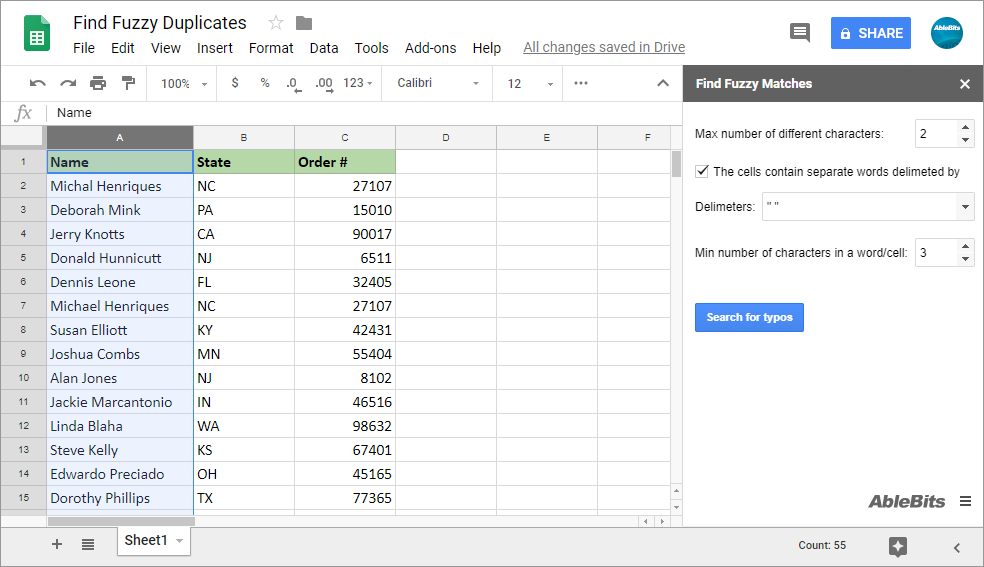This screenshot has width=984, height=567.
Task: Decrease max number of different characters
Action: (x=965, y=140)
